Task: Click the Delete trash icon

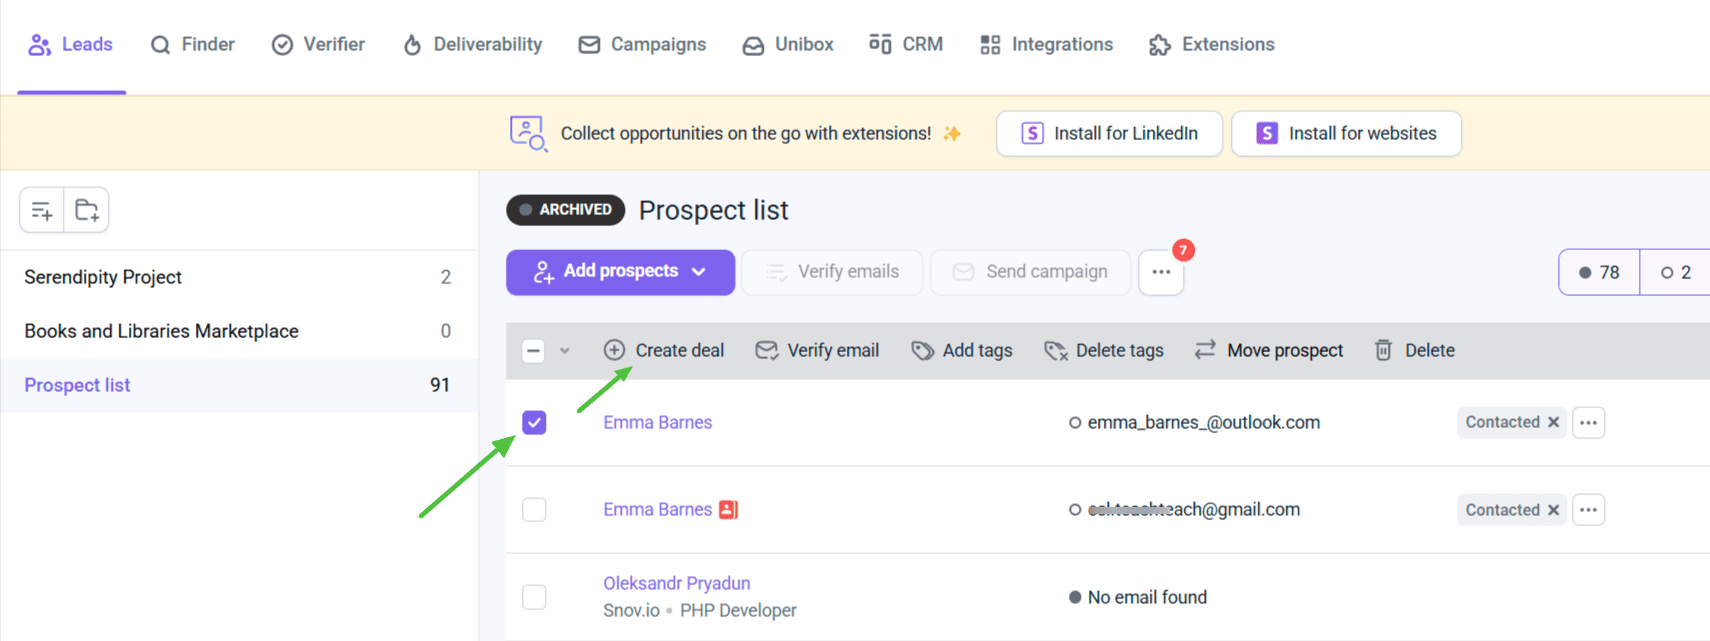Action: click(x=1383, y=350)
